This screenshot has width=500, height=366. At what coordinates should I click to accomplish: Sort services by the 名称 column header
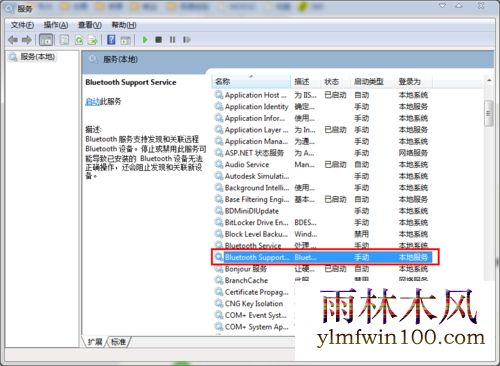tap(251, 81)
